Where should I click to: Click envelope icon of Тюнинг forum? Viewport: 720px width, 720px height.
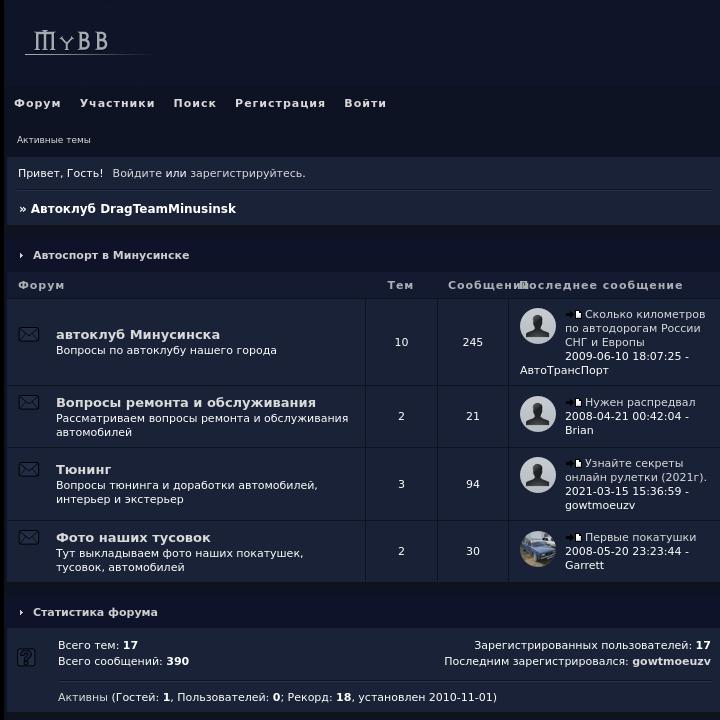28,469
